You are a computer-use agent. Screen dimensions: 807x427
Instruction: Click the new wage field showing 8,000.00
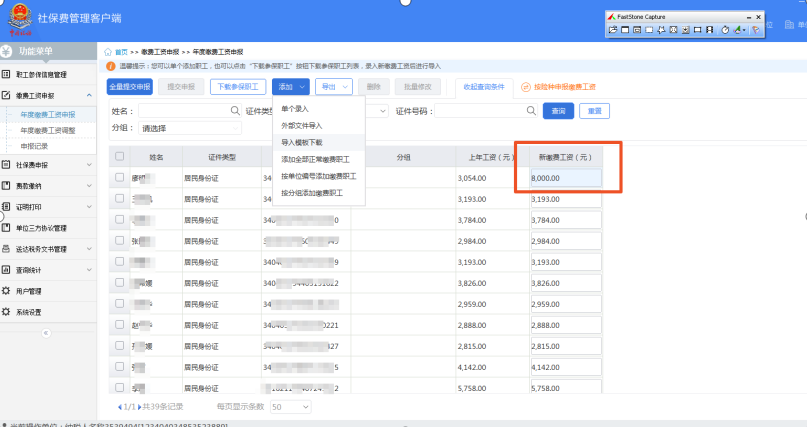point(565,178)
